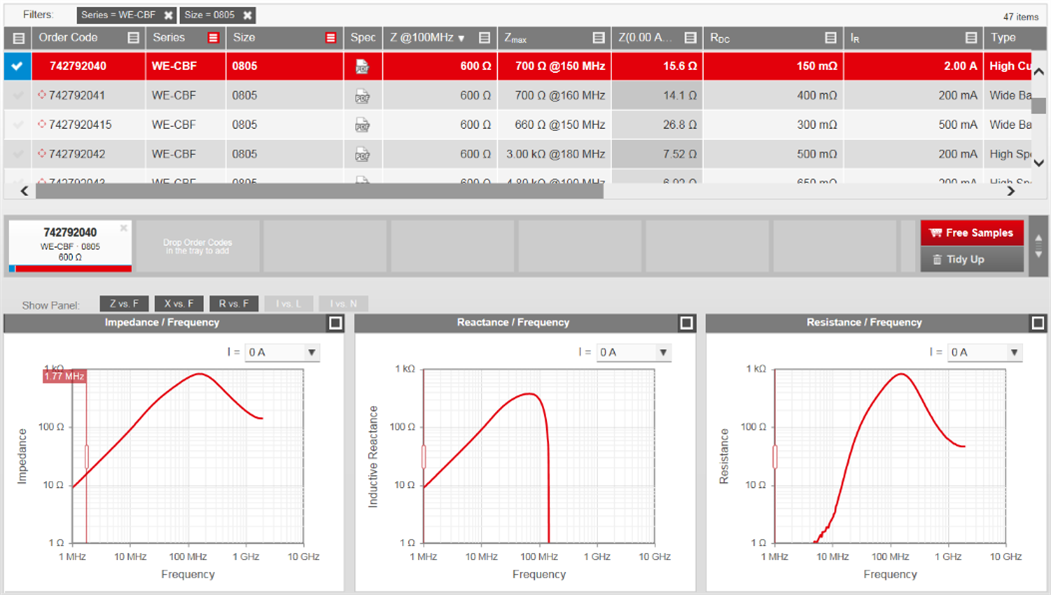Image resolution: width=1051 pixels, height=595 pixels.
Task: Sort by Z @100MHz descending arrow
Action: pos(461,39)
